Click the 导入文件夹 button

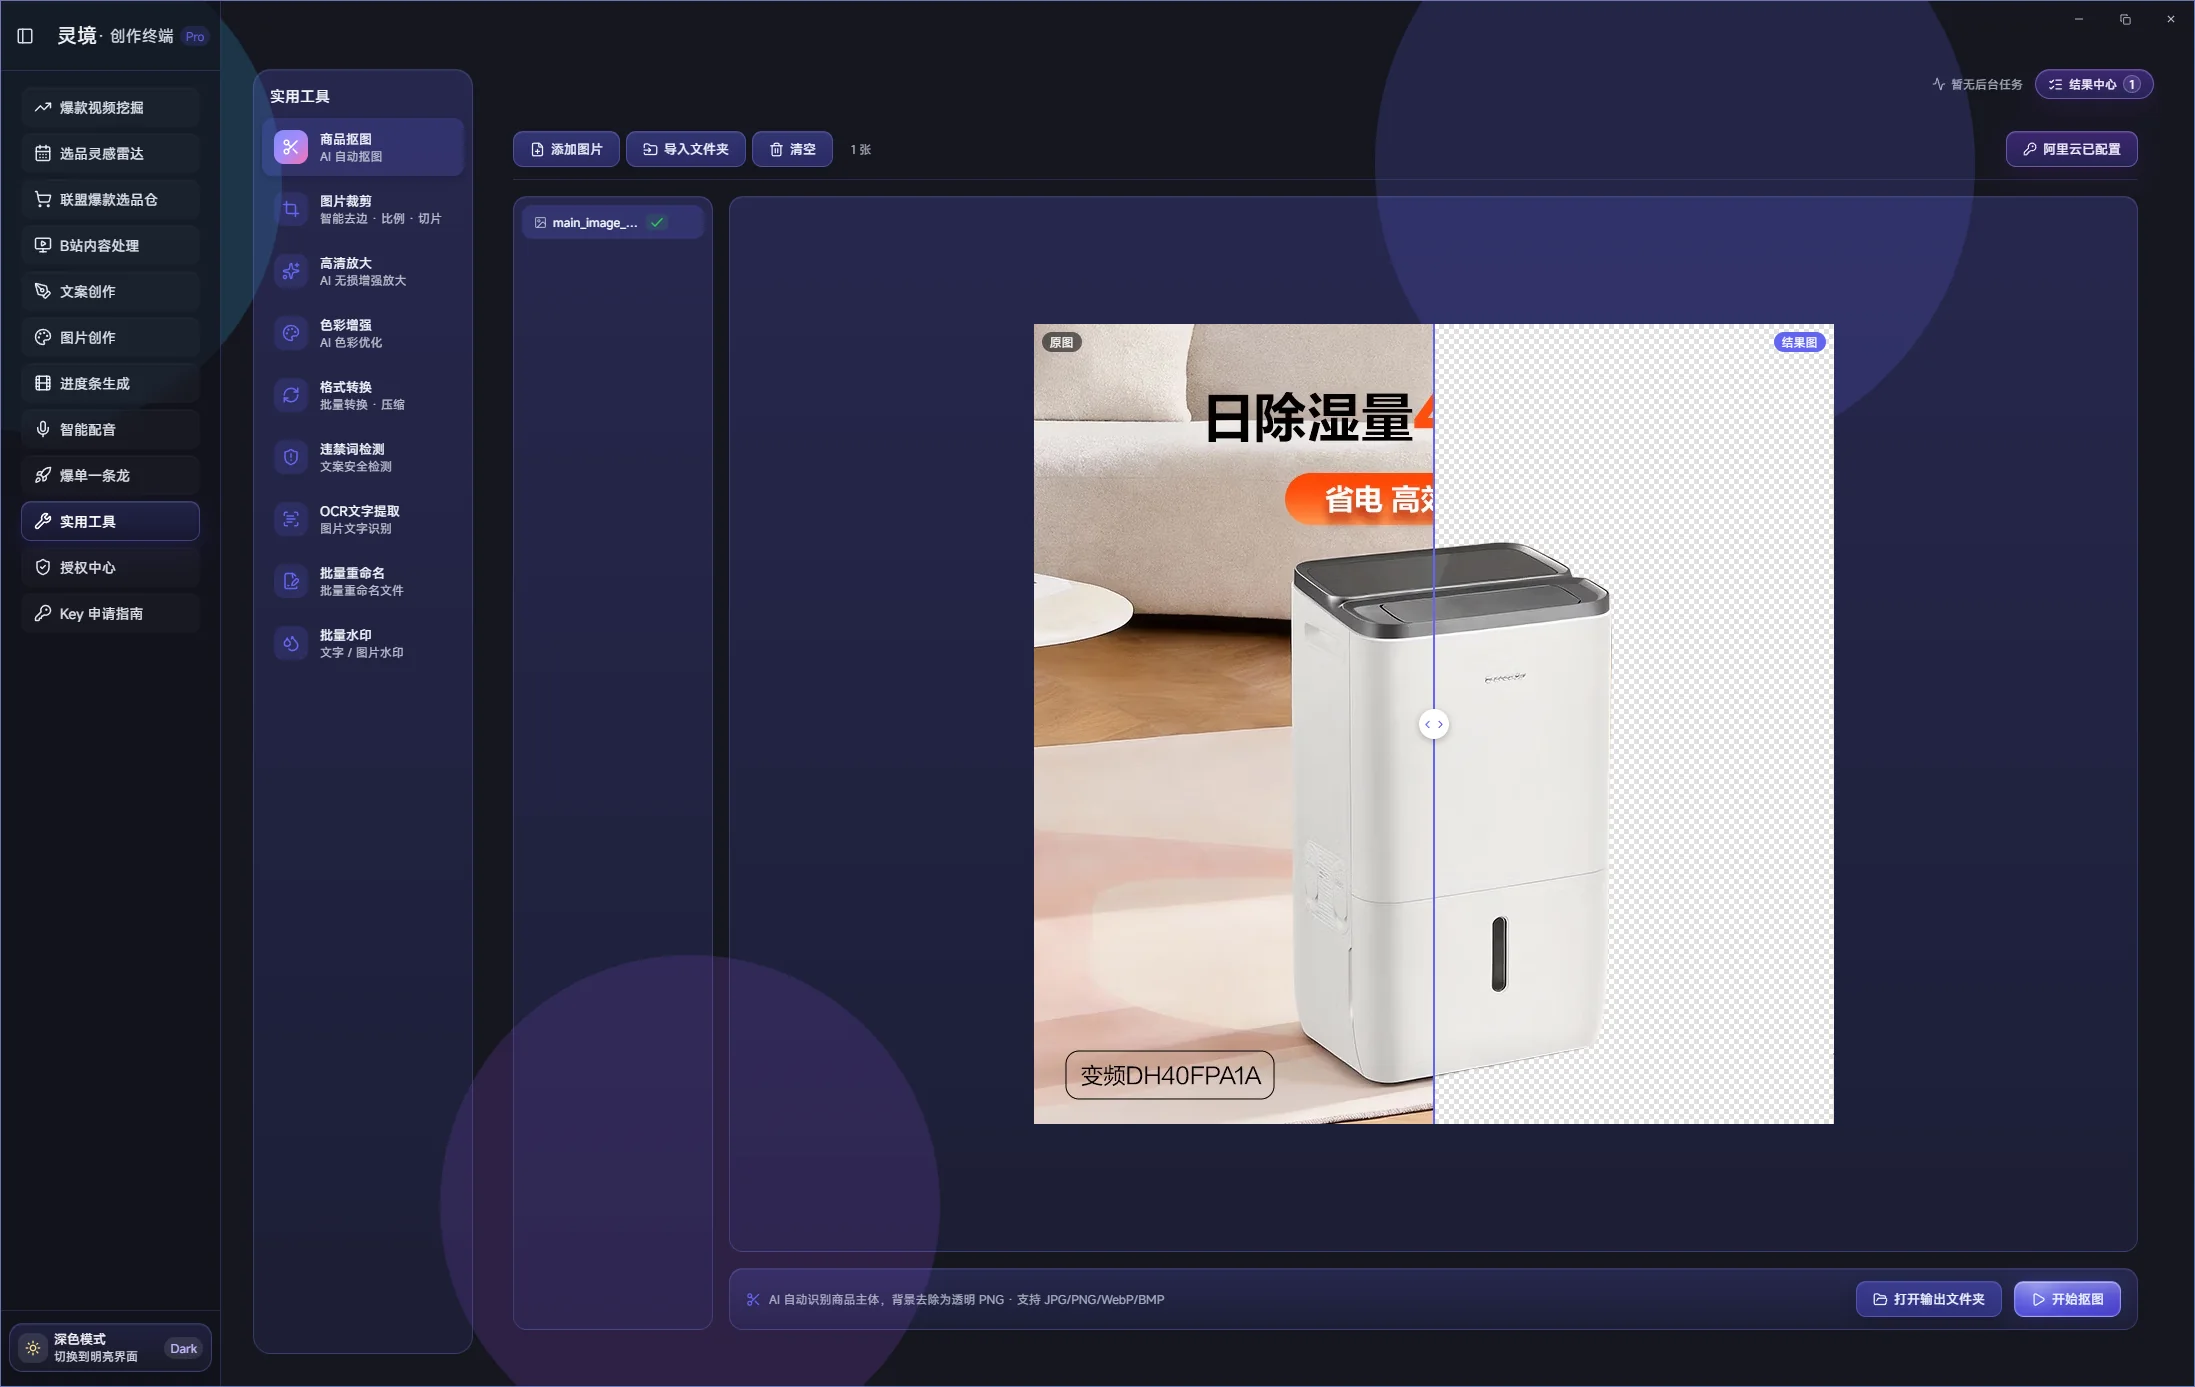pyautogui.click(x=685, y=149)
